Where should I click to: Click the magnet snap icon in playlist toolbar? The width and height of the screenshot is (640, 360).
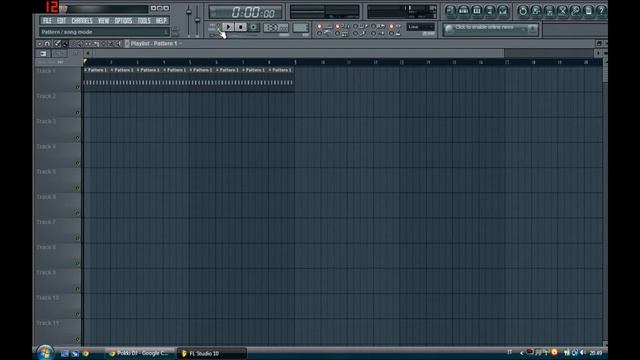click(48, 43)
